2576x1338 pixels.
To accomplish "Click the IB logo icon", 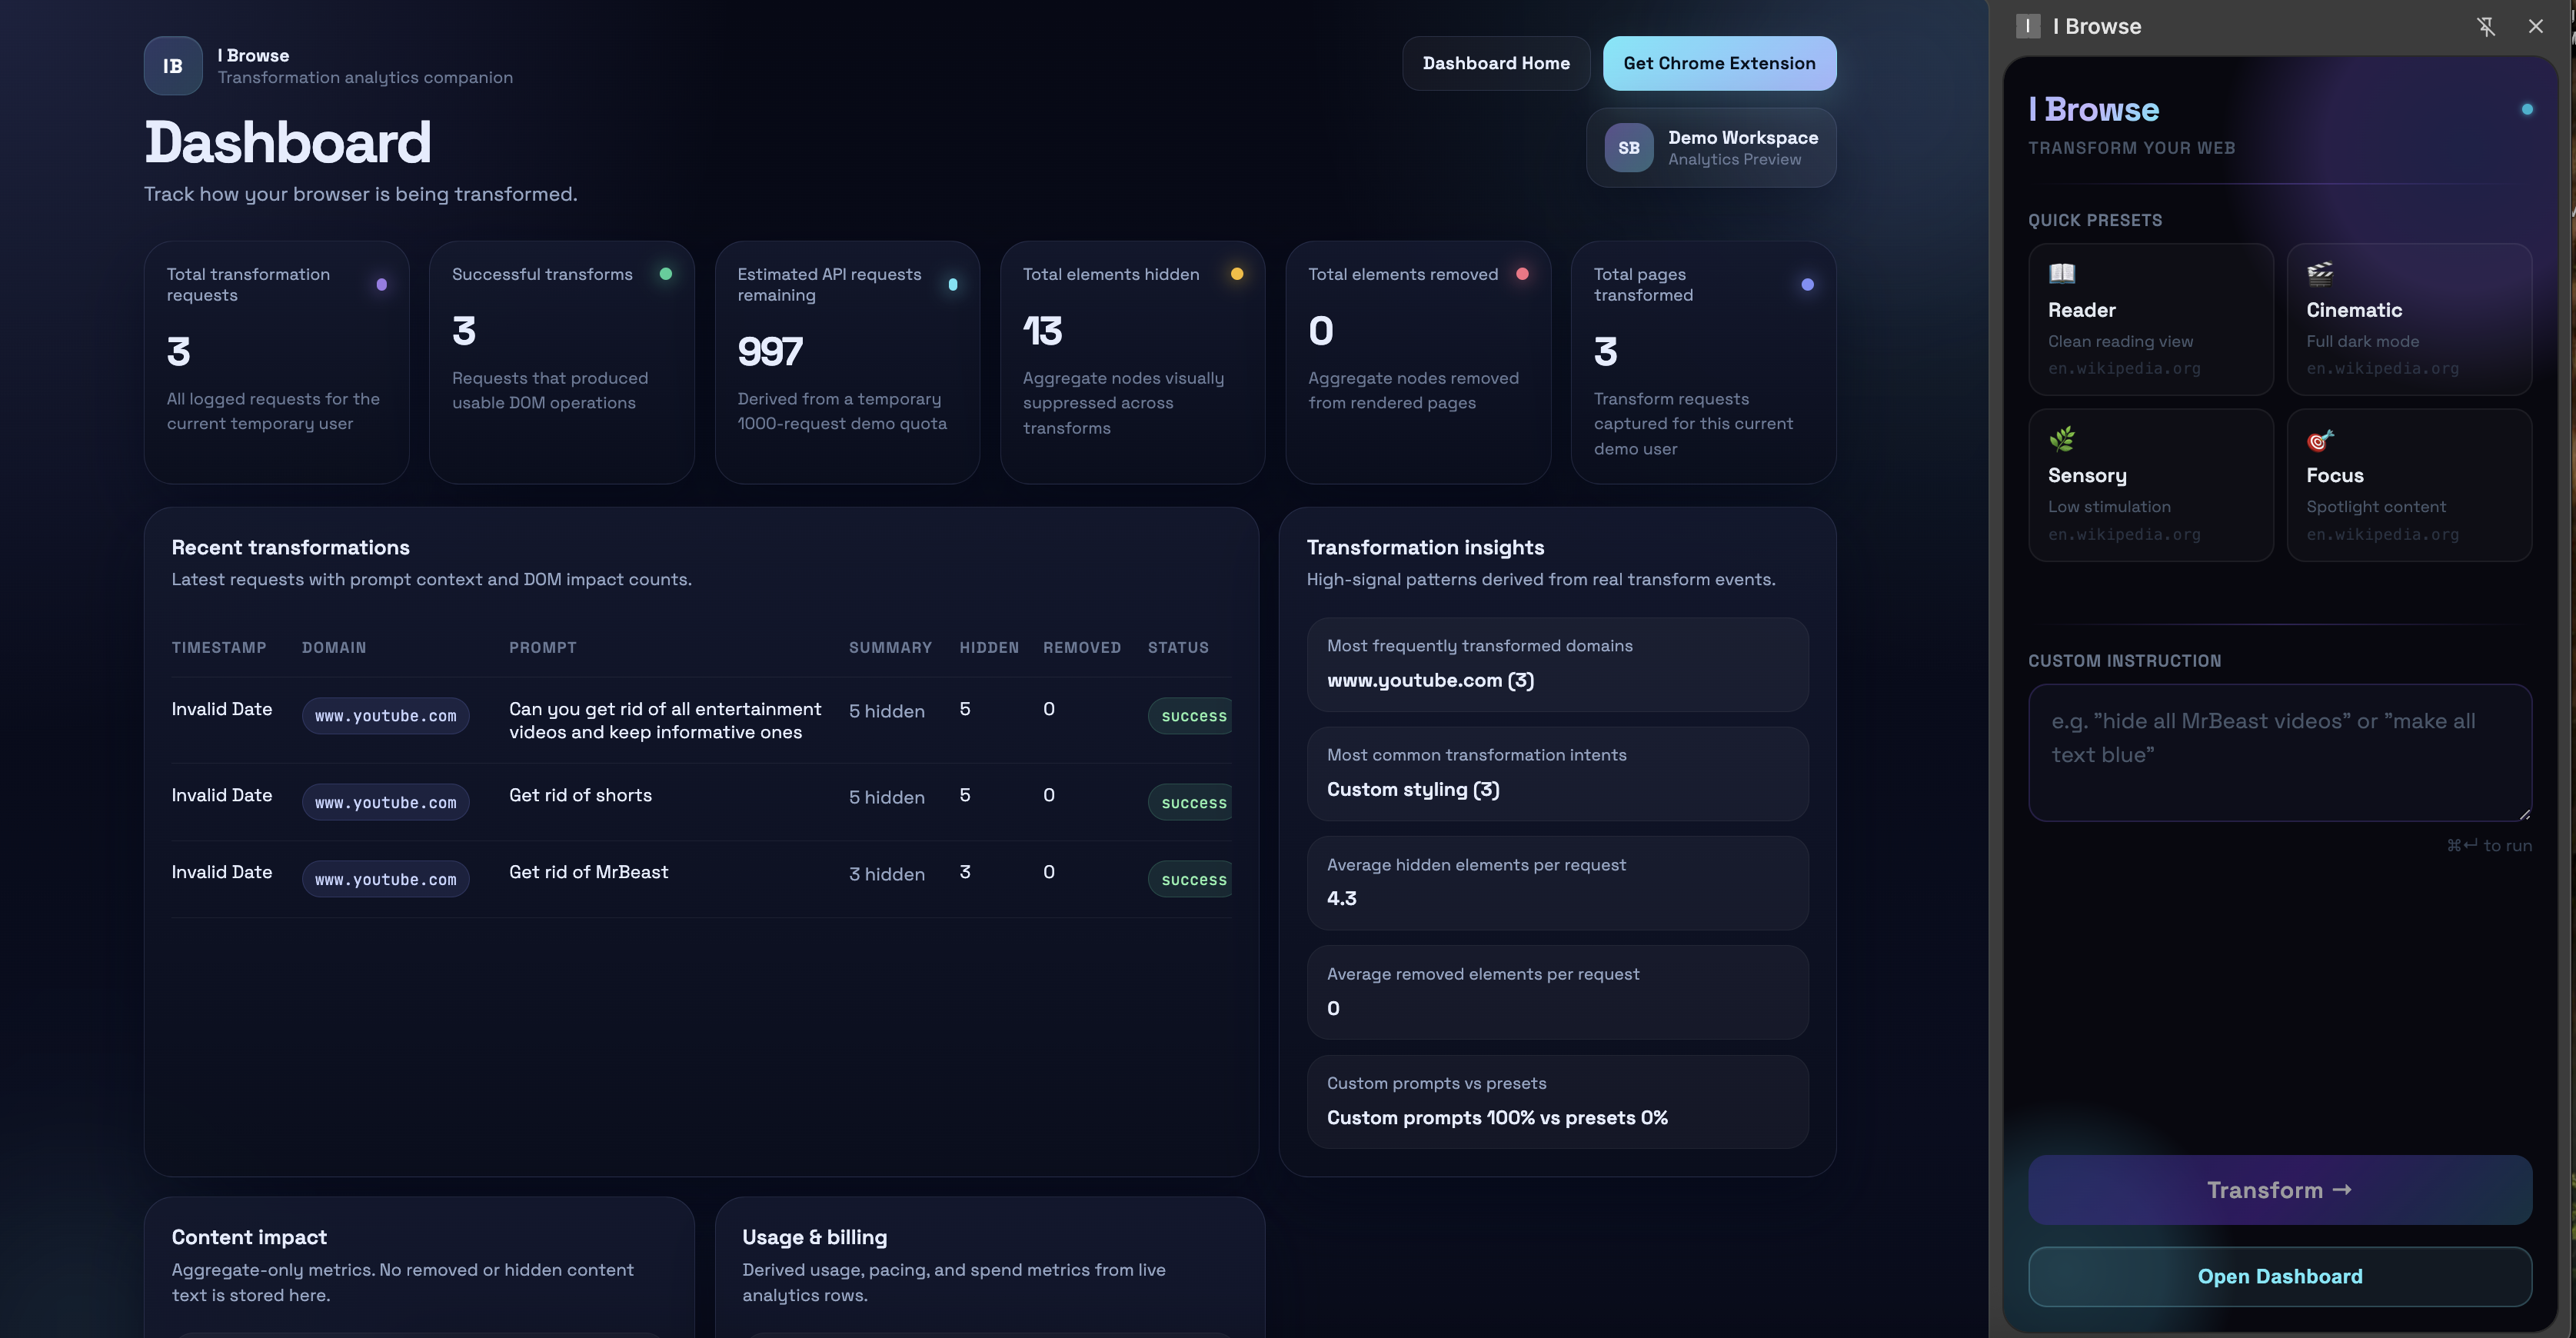I will click(x=172, y=66).
